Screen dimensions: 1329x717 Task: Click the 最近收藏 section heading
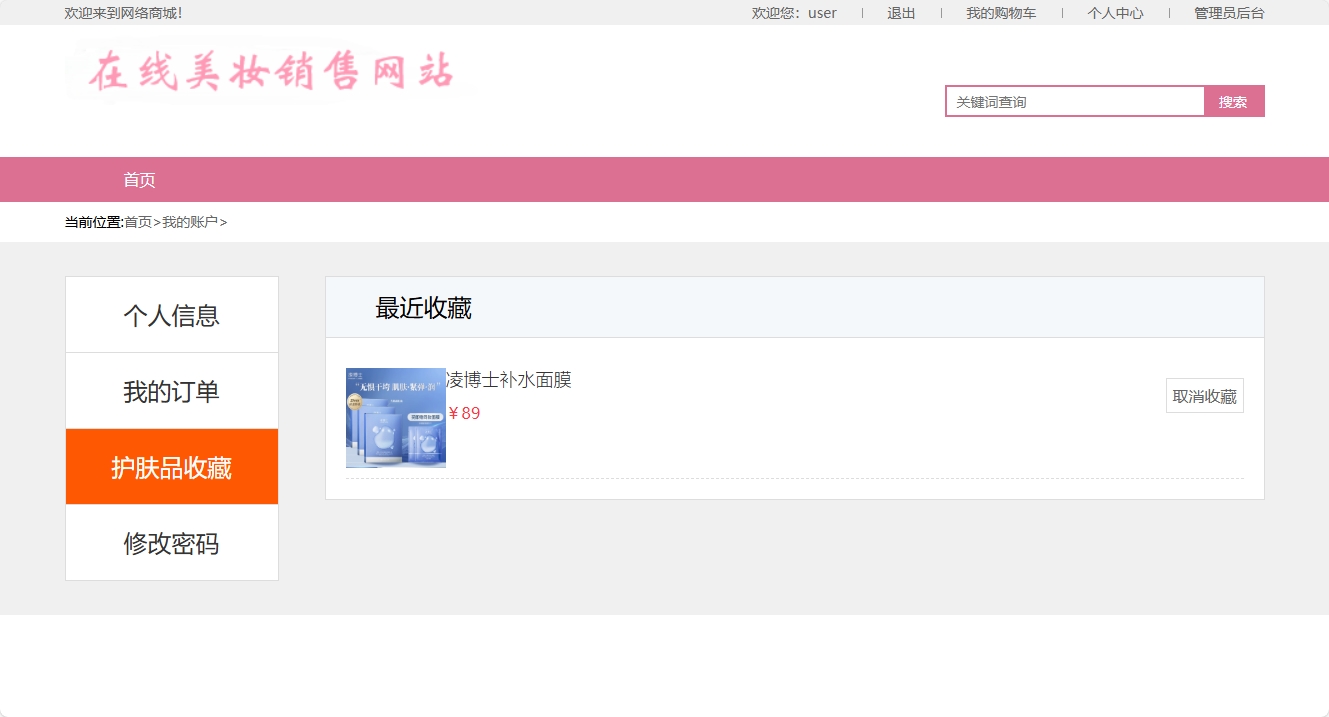[x=423, y=308]
